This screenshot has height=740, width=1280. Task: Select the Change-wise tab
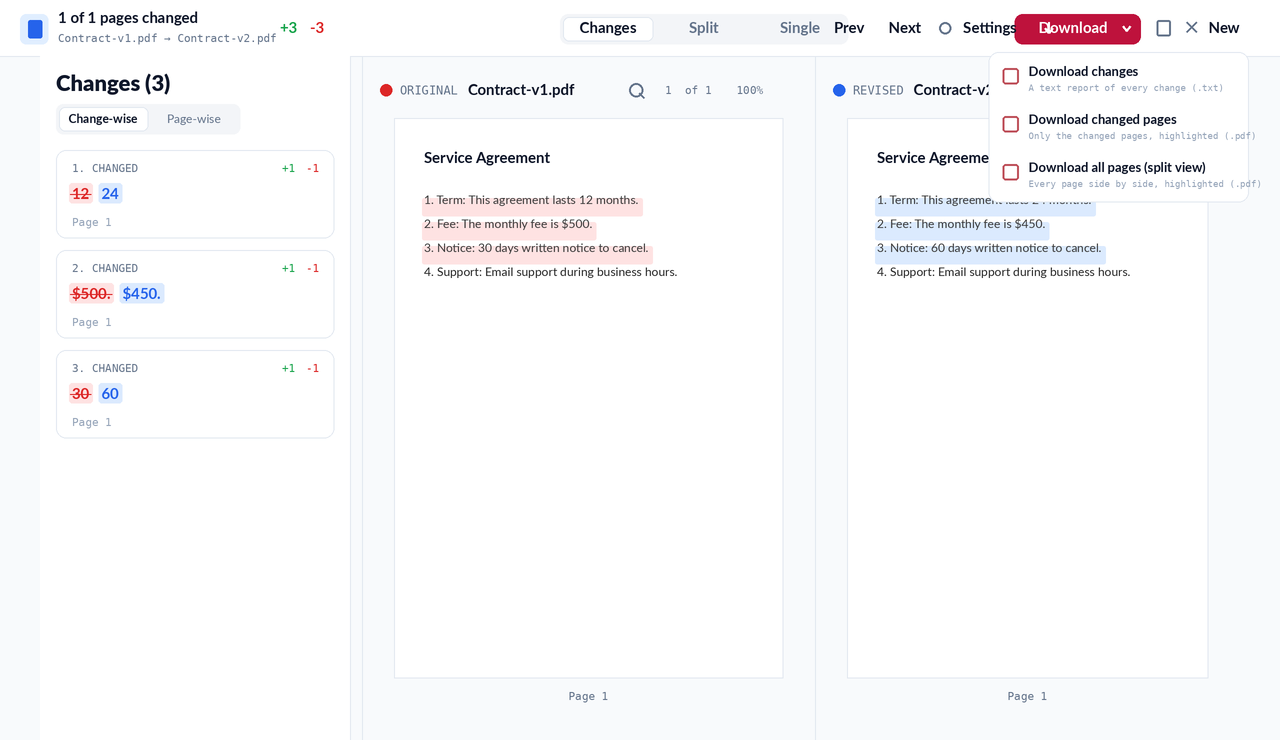[103, 119]
